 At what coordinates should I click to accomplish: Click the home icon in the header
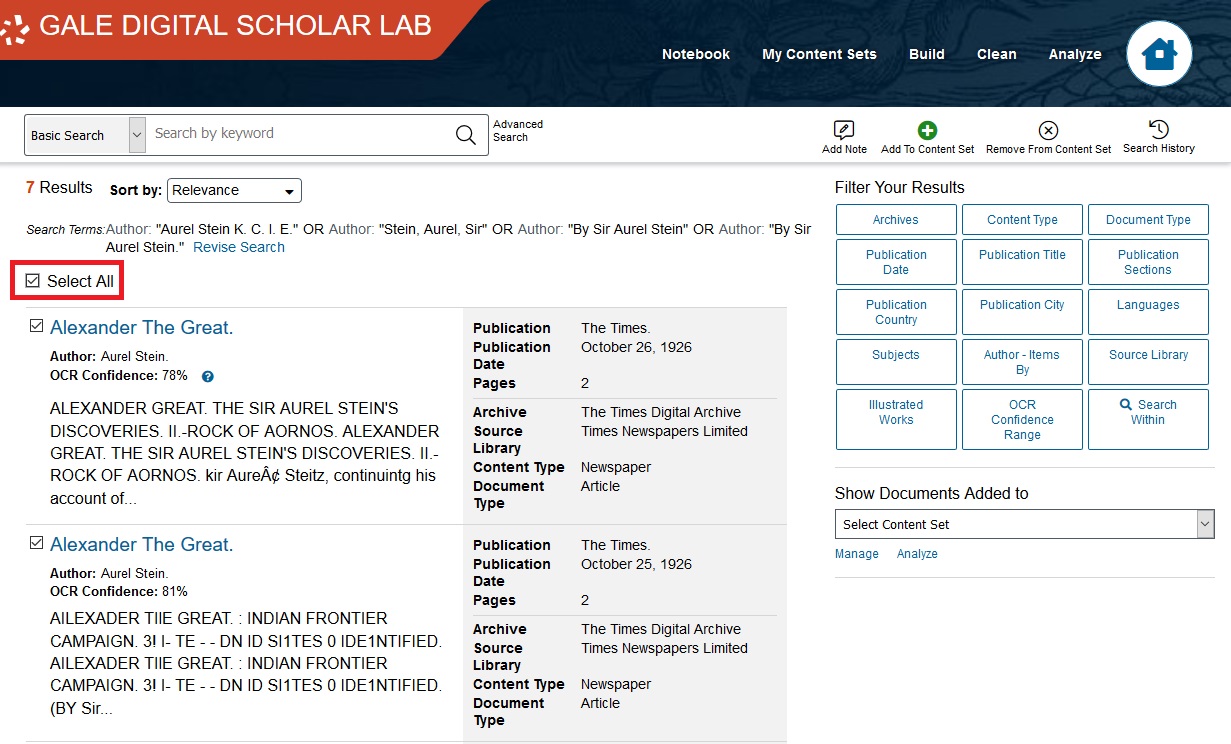pyautogui.click(x=1158, y=54)
